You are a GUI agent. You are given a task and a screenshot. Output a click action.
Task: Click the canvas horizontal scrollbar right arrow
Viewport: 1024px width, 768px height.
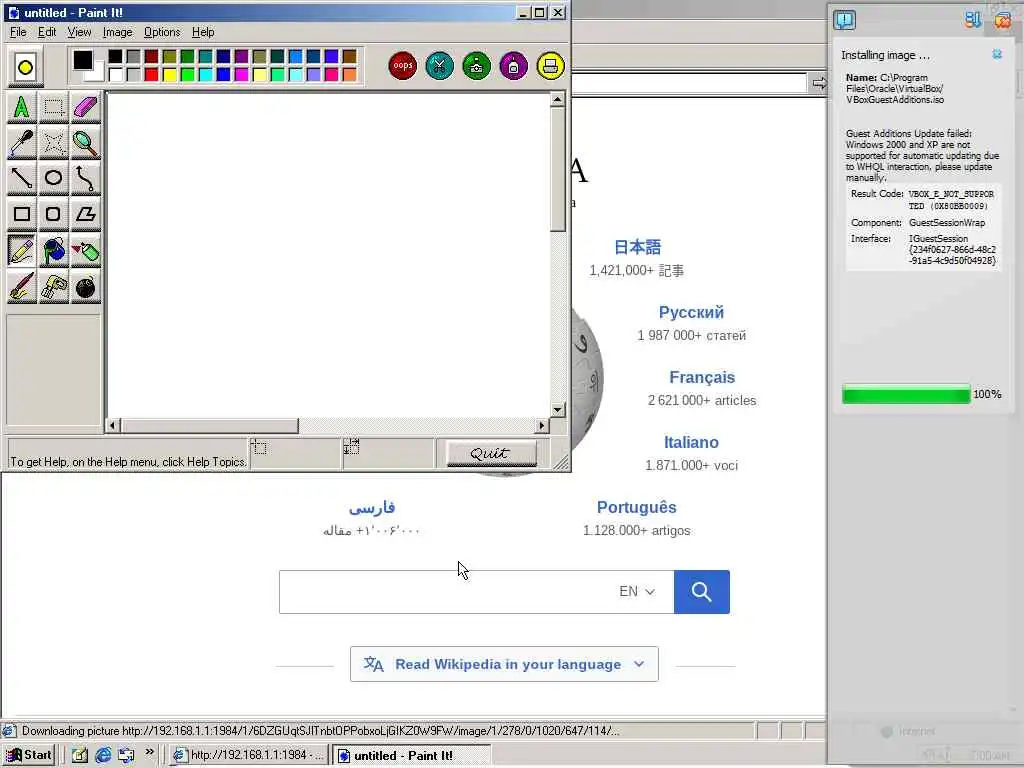[541, 426]
